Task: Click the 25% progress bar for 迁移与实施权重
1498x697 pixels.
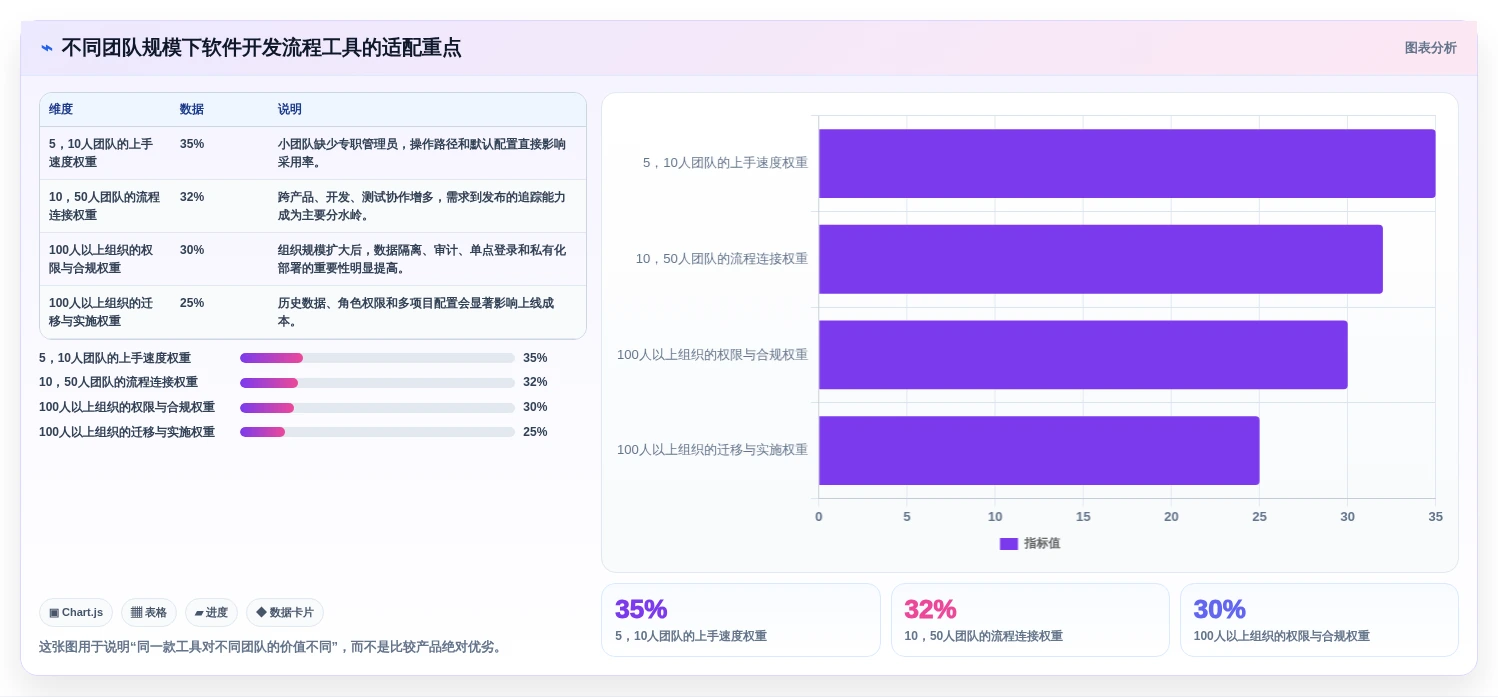Action: [x=377, y=432]
